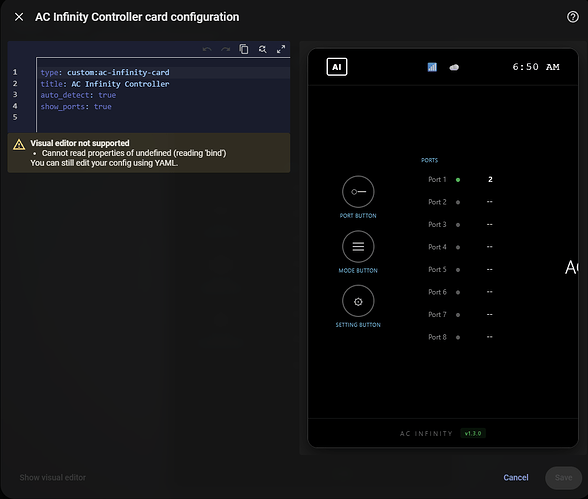Click the cloud status icon

point(454,67)
